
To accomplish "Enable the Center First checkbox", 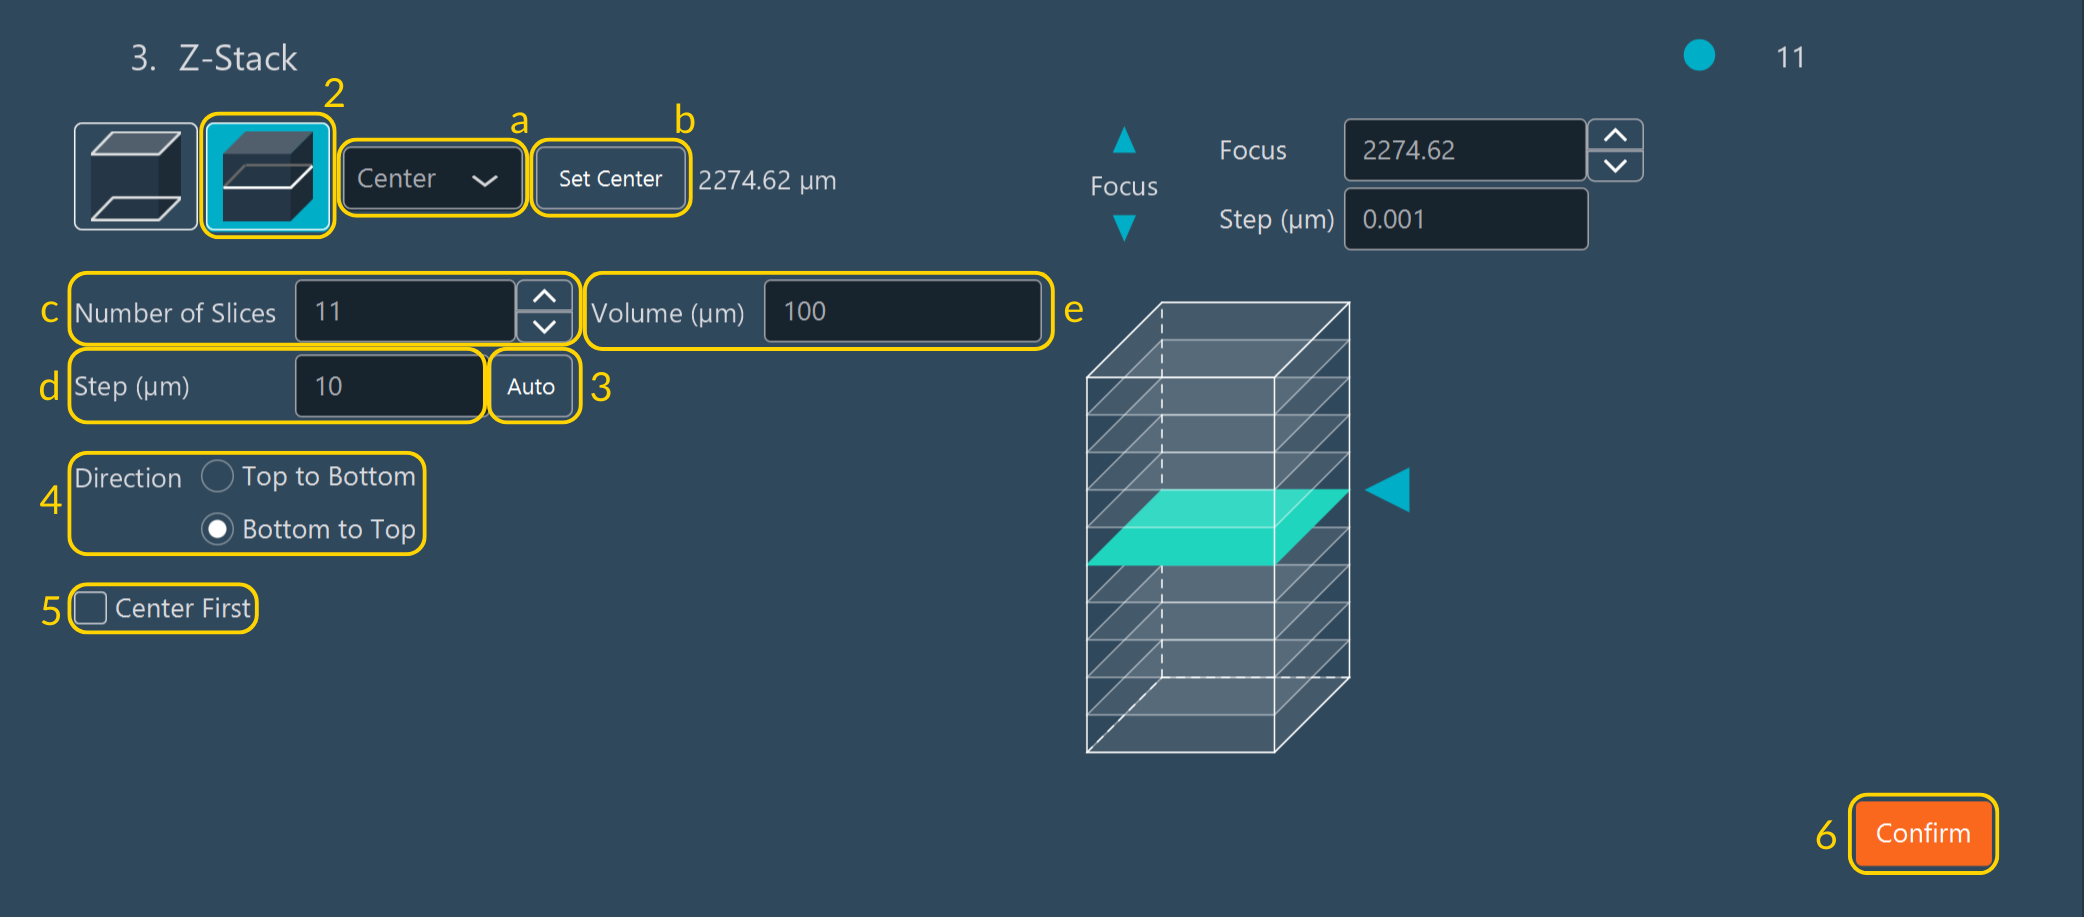I will click(91, 608).
